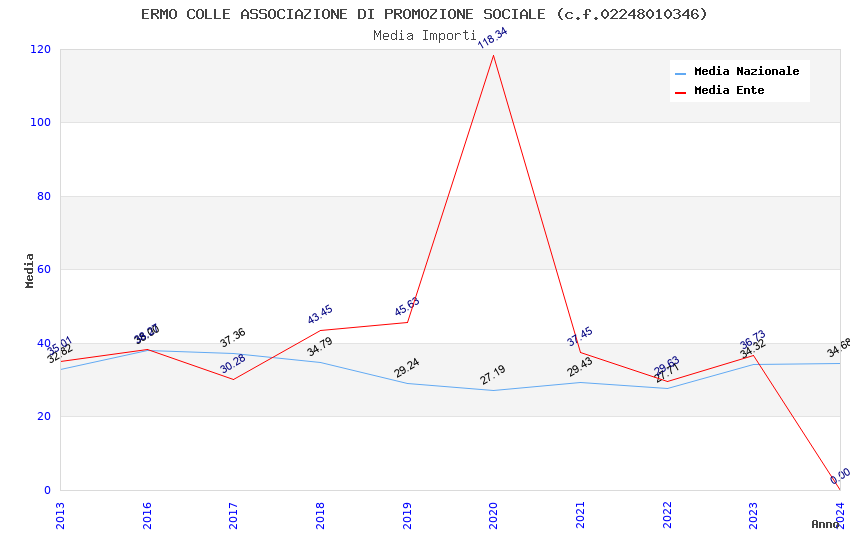Screen dimensions: 850x550
Task: Click the Media y-axis title
Action: (29, 270)
